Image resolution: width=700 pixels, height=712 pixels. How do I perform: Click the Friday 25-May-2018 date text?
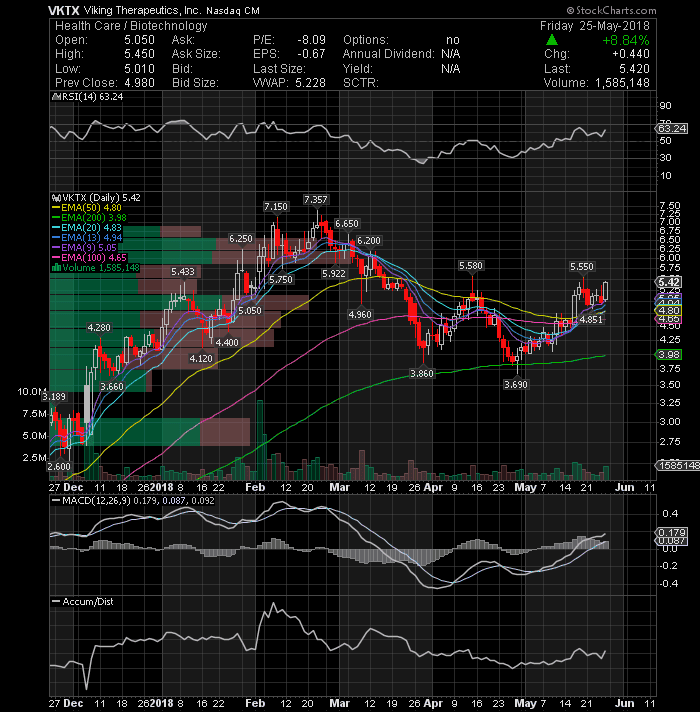(595, 26)
